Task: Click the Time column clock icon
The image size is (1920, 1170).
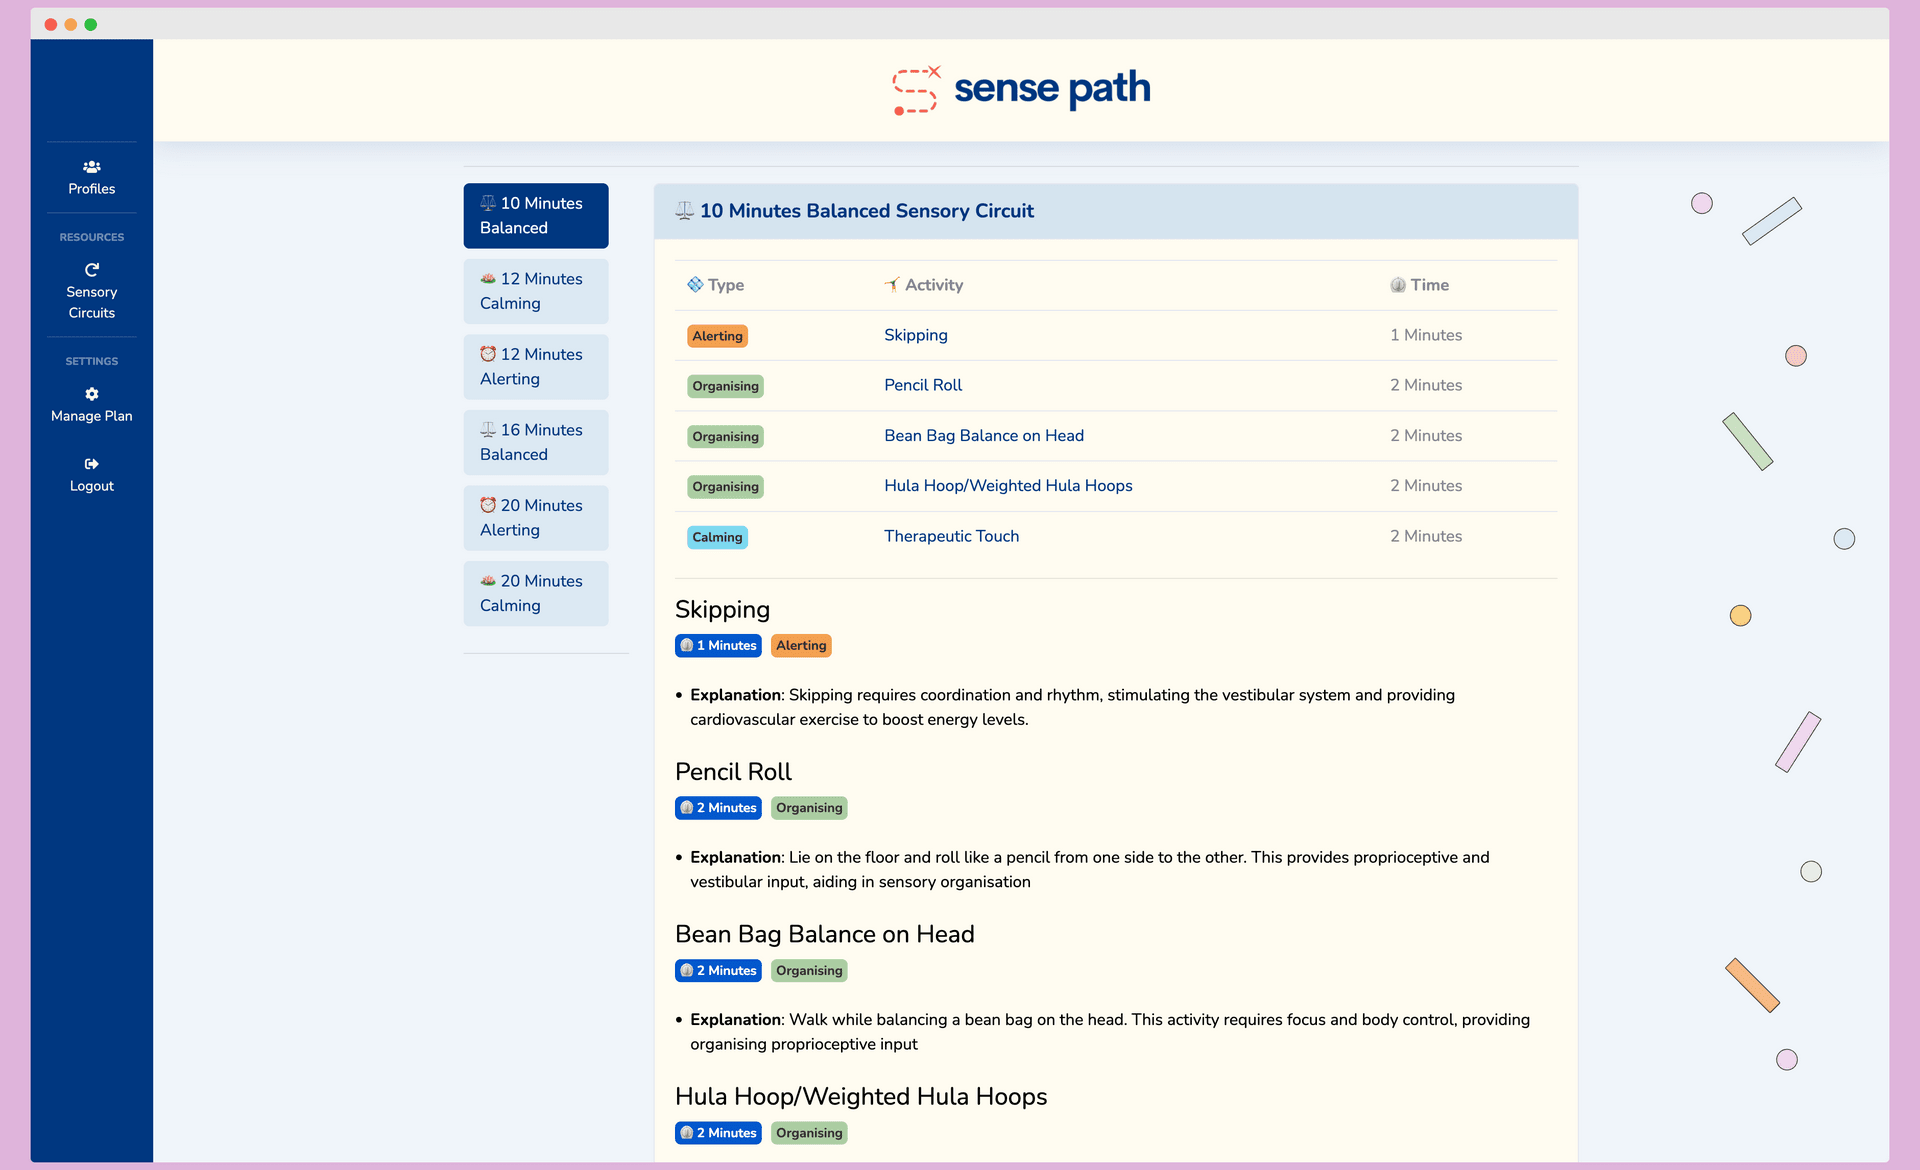Action: point(1397,285)
